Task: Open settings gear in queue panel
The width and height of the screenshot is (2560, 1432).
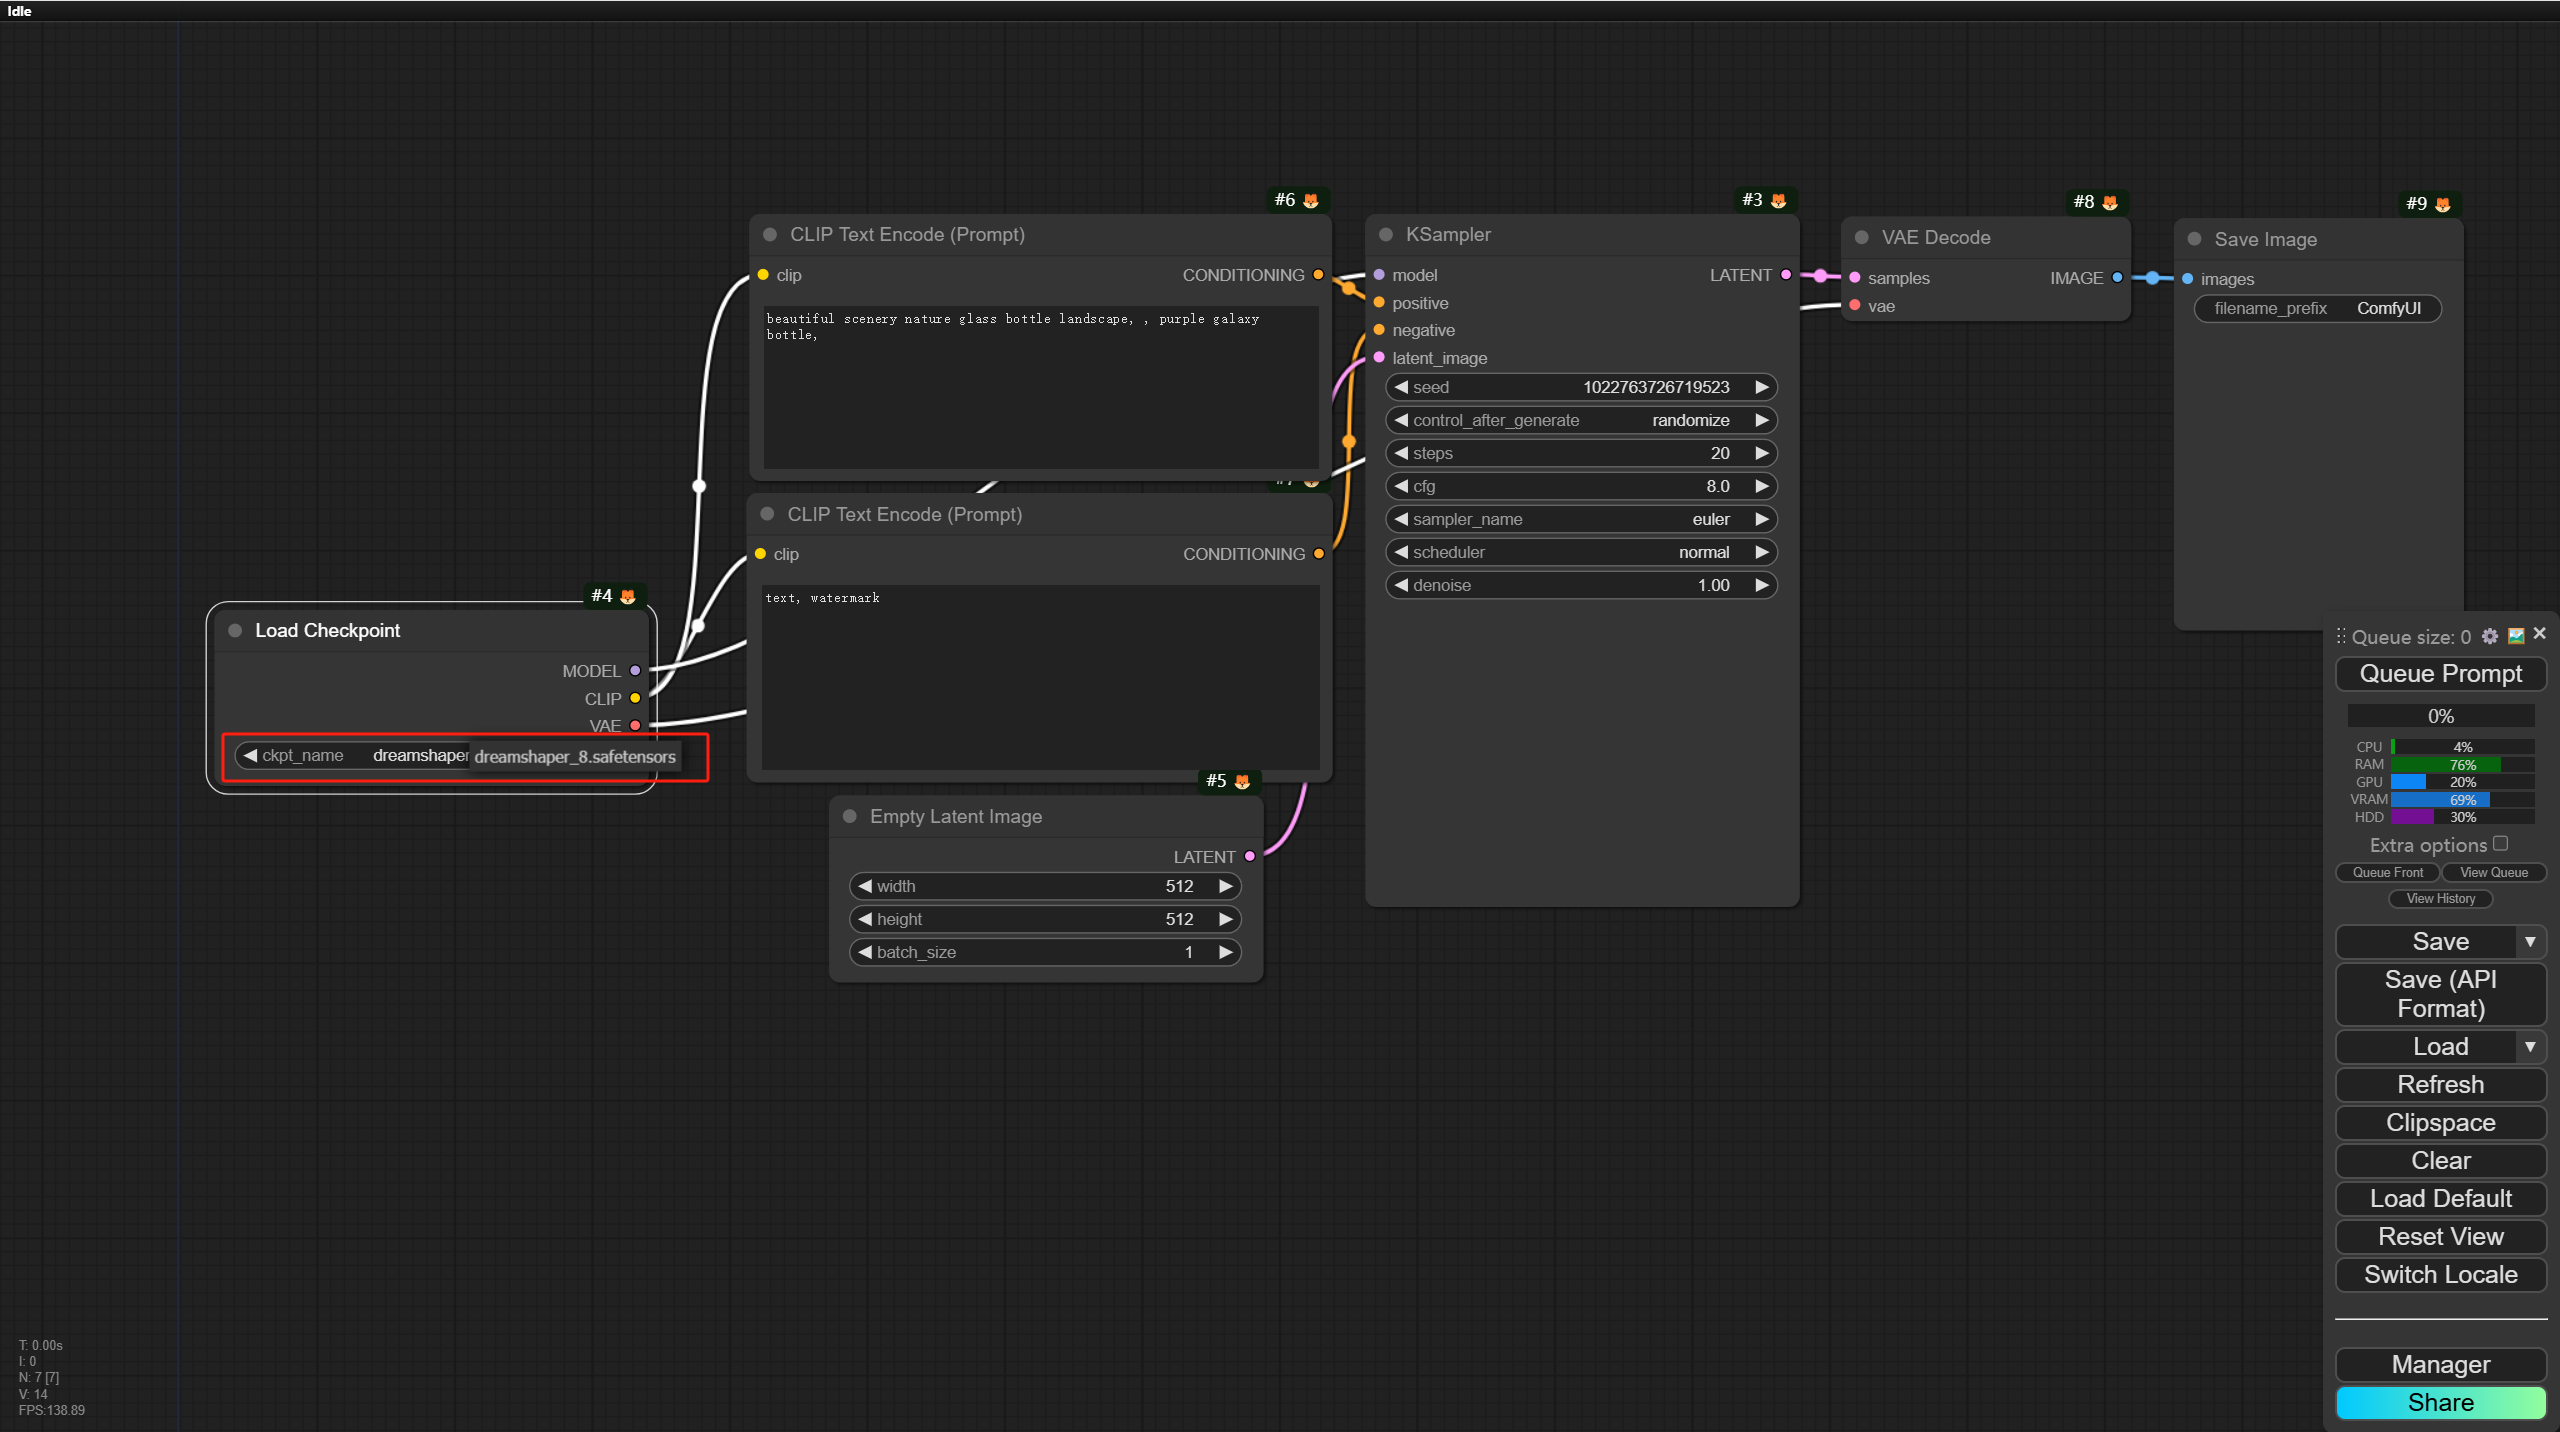Action: click(x=2490, y=636)
